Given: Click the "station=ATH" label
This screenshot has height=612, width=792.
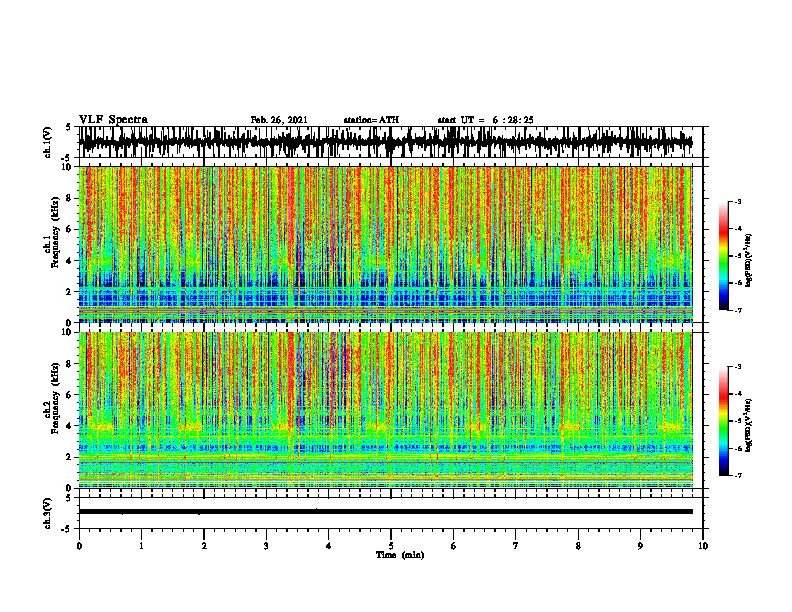Looking at the screenshot, I should (x=371, y=120).
